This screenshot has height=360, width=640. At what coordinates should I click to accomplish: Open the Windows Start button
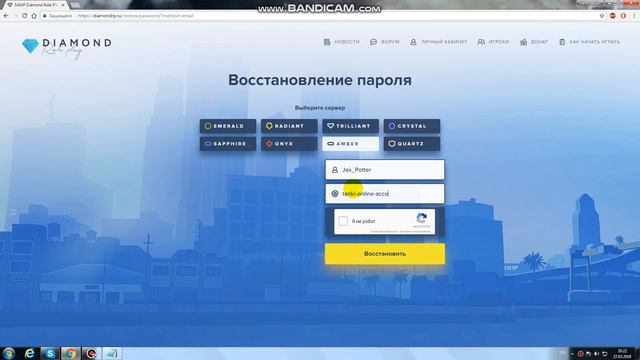[x=8, y=353]
